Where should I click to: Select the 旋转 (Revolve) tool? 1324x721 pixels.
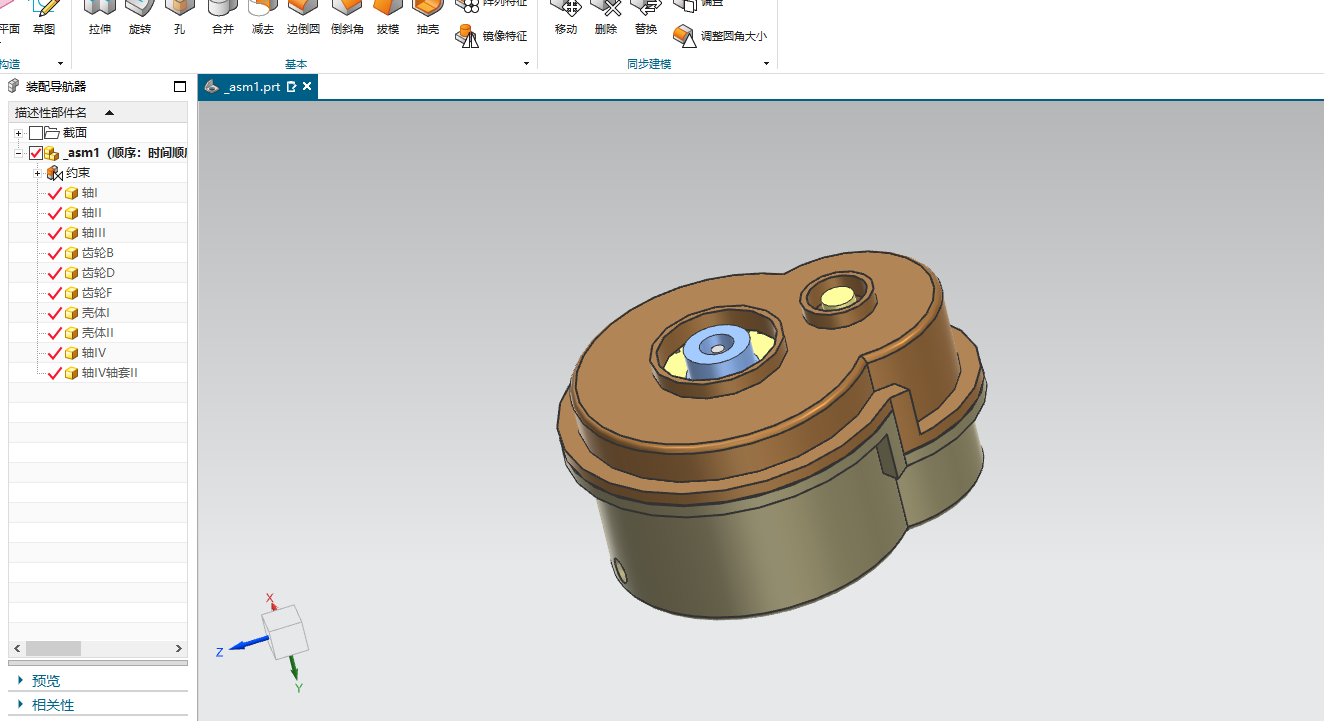[x=139, y=18]
